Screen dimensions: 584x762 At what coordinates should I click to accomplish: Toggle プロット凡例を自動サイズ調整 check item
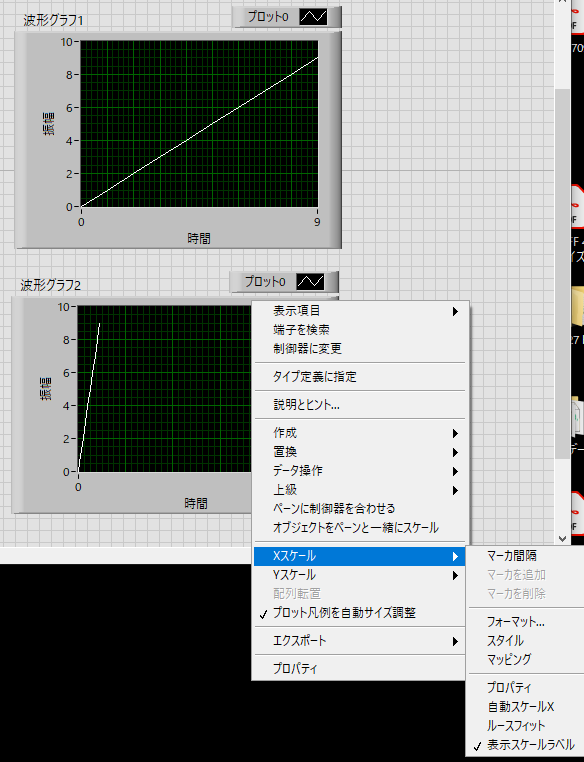click(360, 613)
